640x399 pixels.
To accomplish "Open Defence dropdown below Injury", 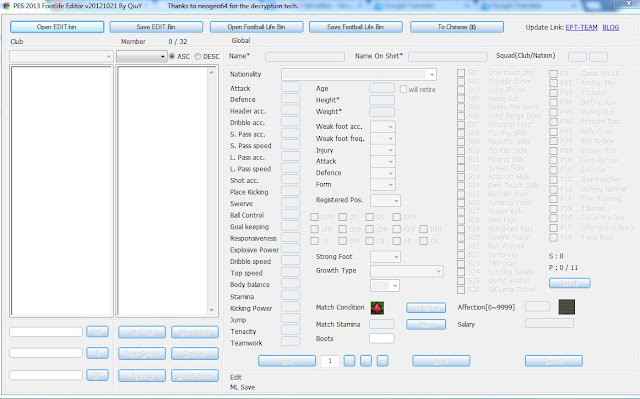I will pyautogui.click(x=382, y=173).
